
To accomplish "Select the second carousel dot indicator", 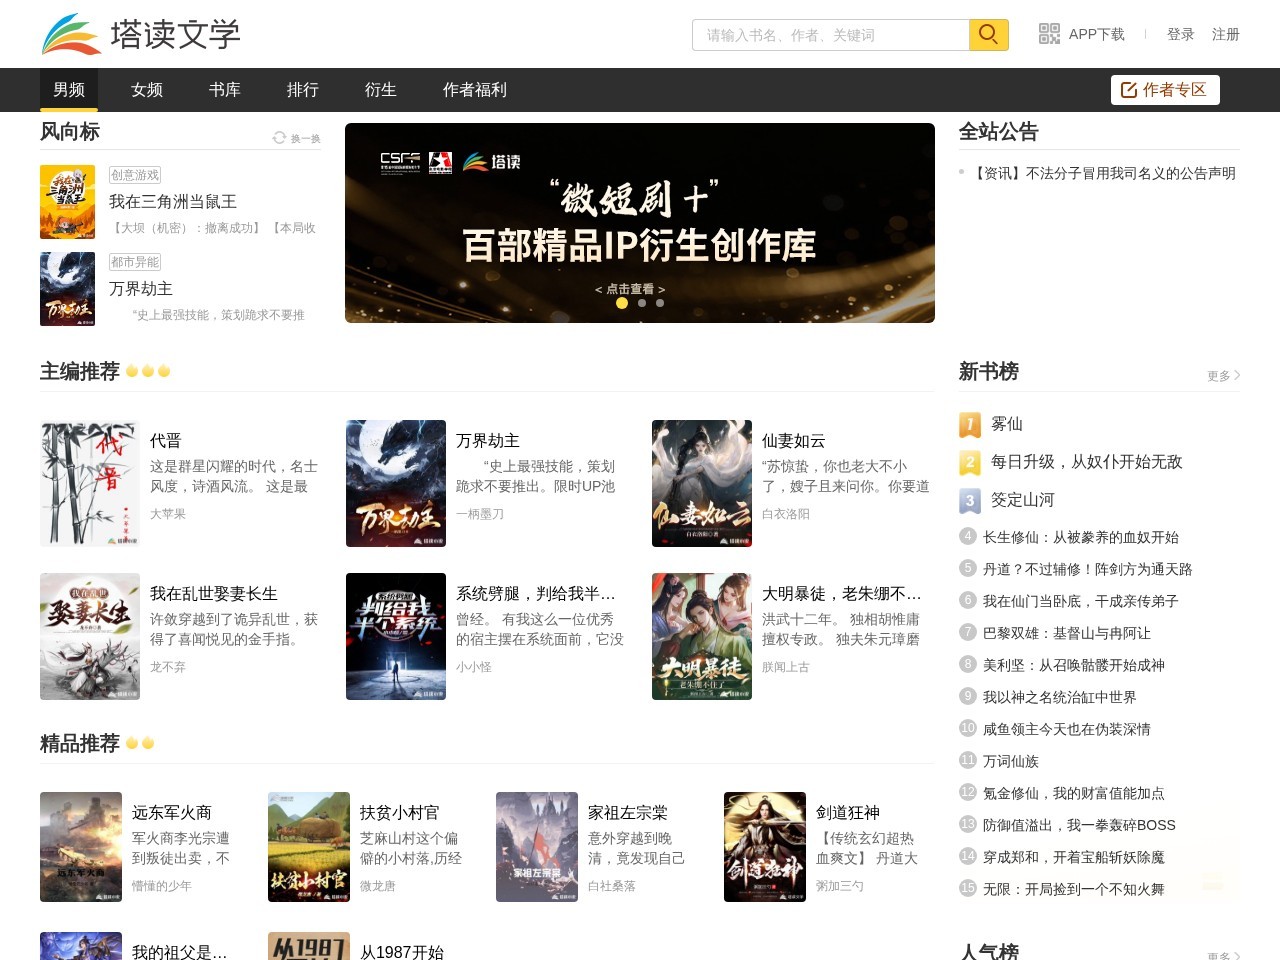I will point(642,303).
